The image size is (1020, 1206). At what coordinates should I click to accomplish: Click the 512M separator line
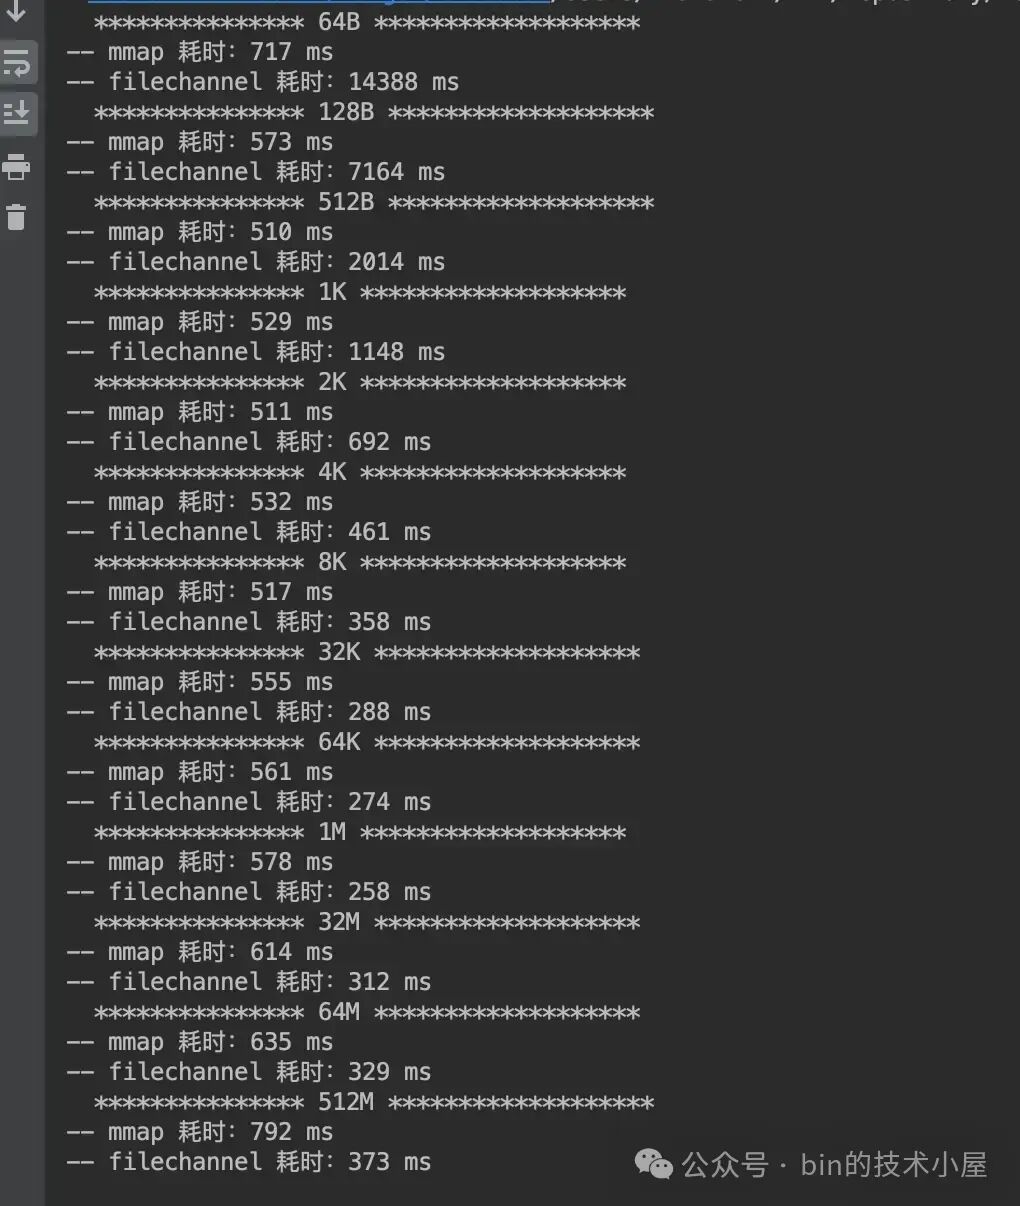pyautogui.click(x=374, y=1103)
